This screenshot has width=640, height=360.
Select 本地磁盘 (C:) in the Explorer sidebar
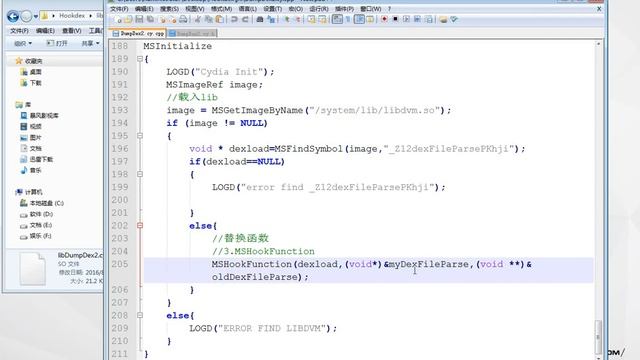pyautogui.click(x=42, y=203)
